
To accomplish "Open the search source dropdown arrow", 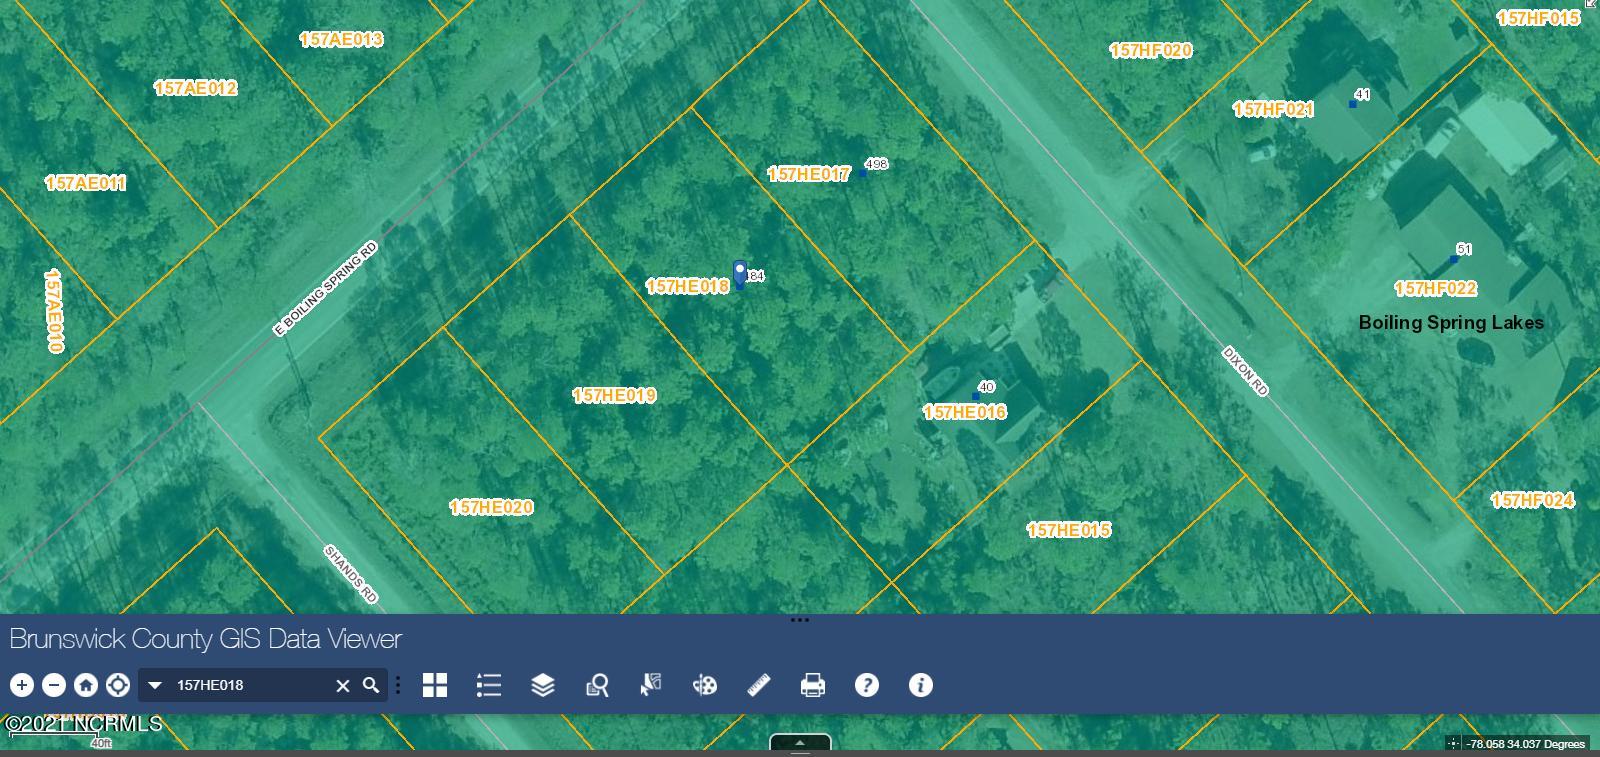I will click(x=155, y=685).
